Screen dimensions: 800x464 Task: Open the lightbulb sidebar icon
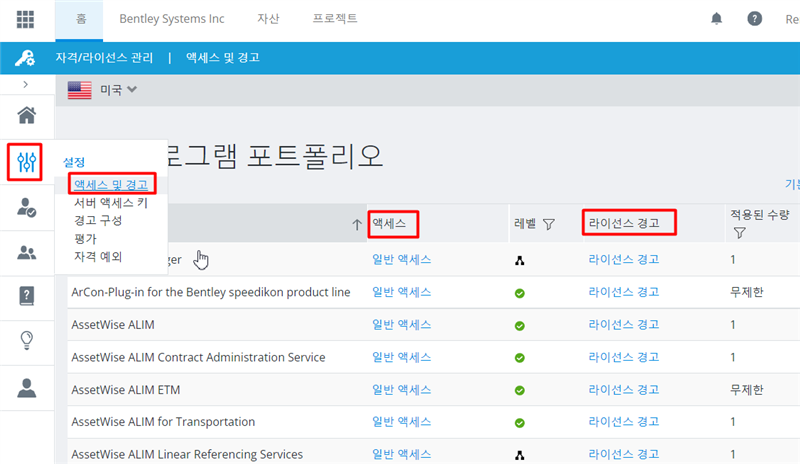pyautogui.click(x=27, y=340)
